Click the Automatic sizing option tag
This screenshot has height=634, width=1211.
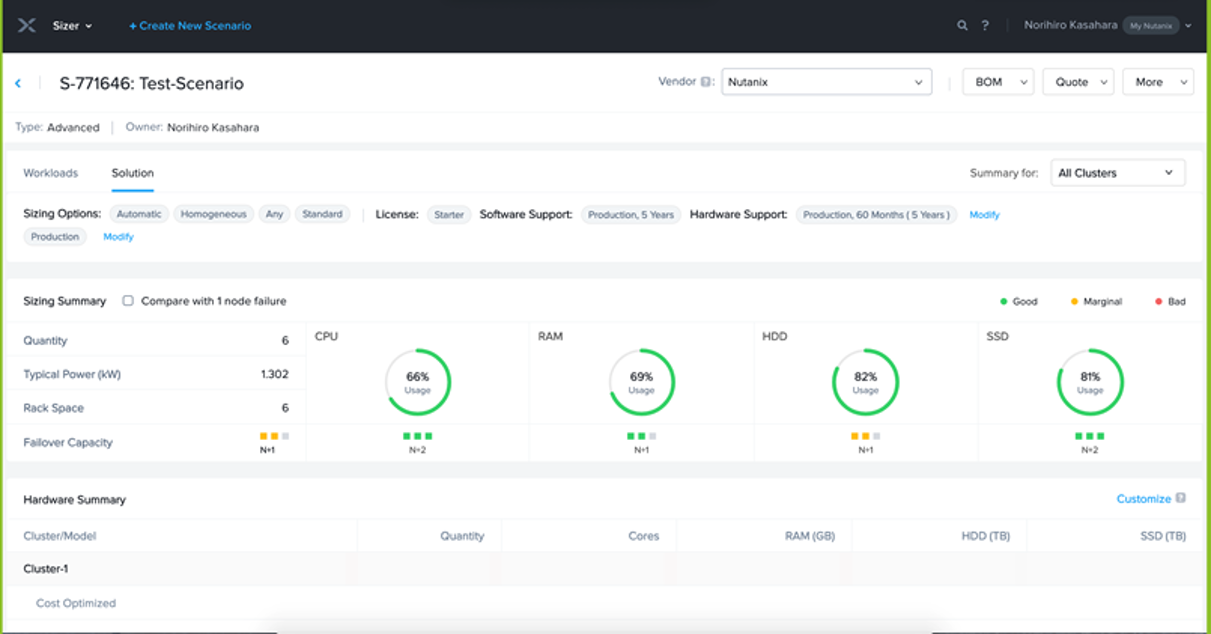[x=138, y=214]
